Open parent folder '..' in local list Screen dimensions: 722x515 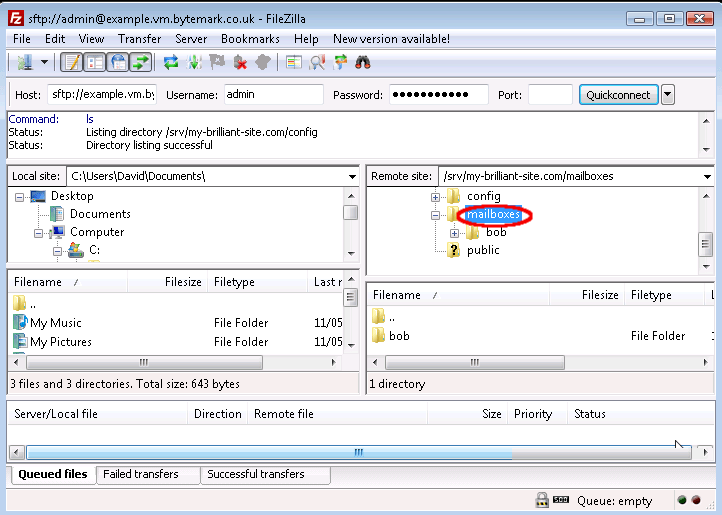pyautogui.click(x=33, y=304)
